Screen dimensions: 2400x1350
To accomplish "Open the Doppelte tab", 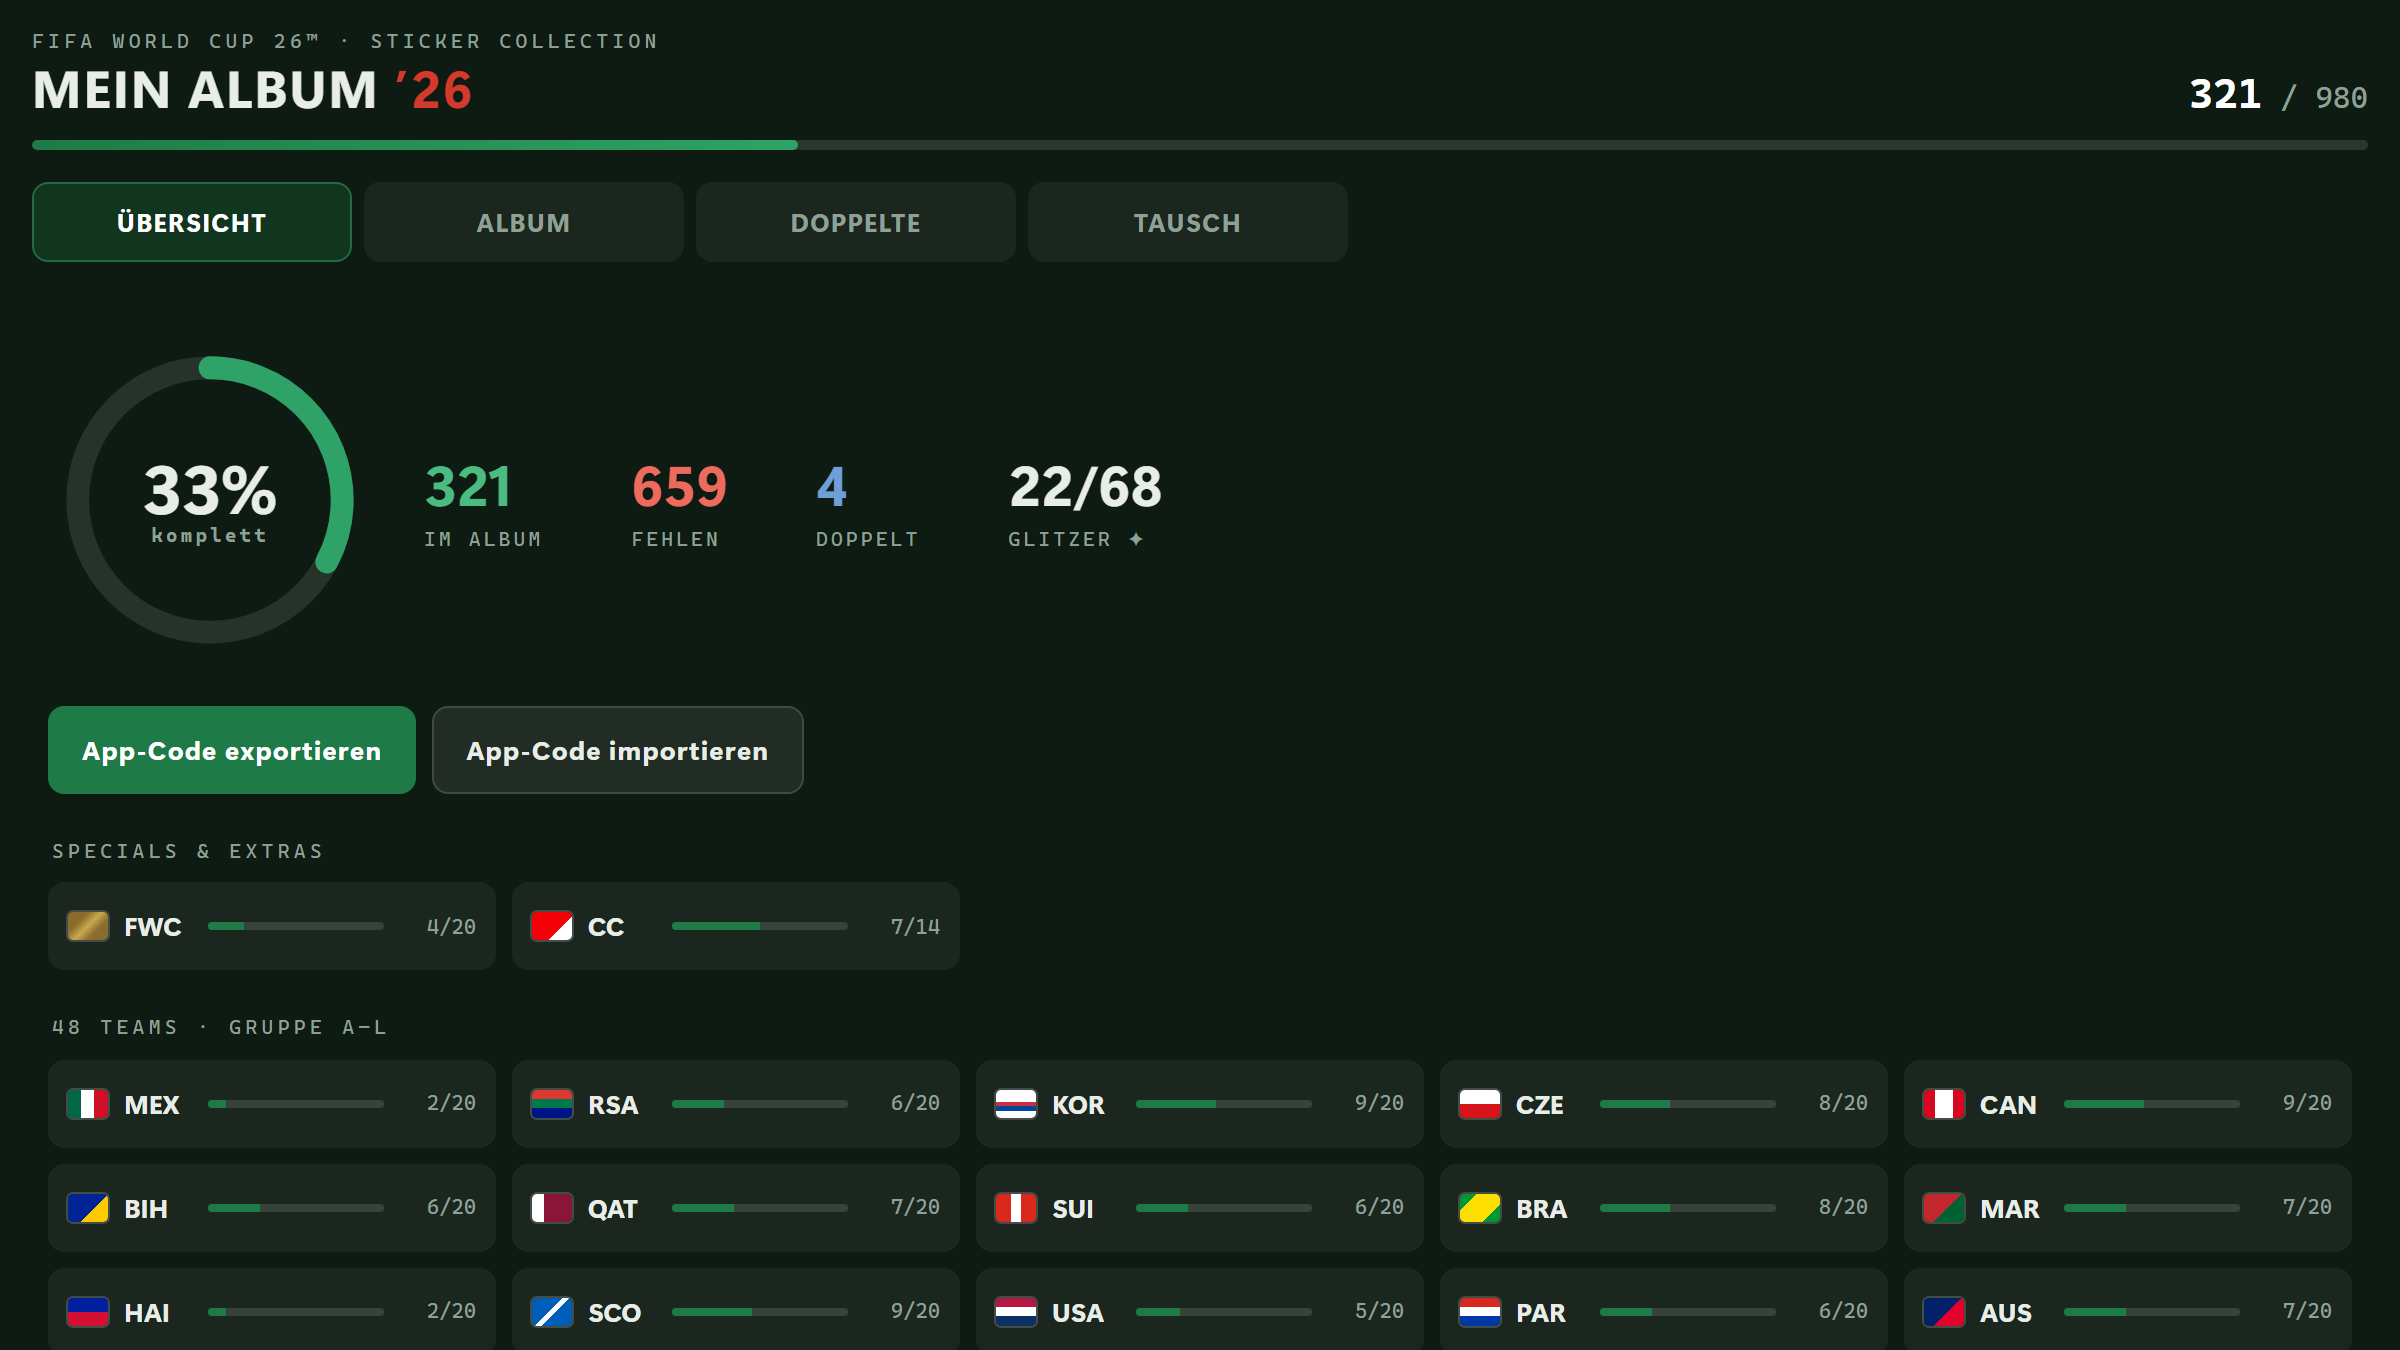I will pos(856,222).
